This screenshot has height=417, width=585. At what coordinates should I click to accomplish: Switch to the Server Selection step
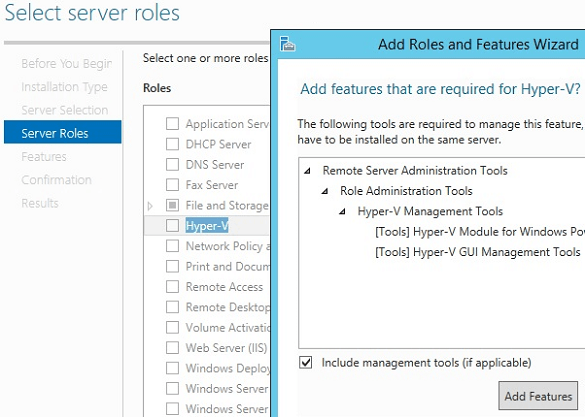[x=65, y=110]
